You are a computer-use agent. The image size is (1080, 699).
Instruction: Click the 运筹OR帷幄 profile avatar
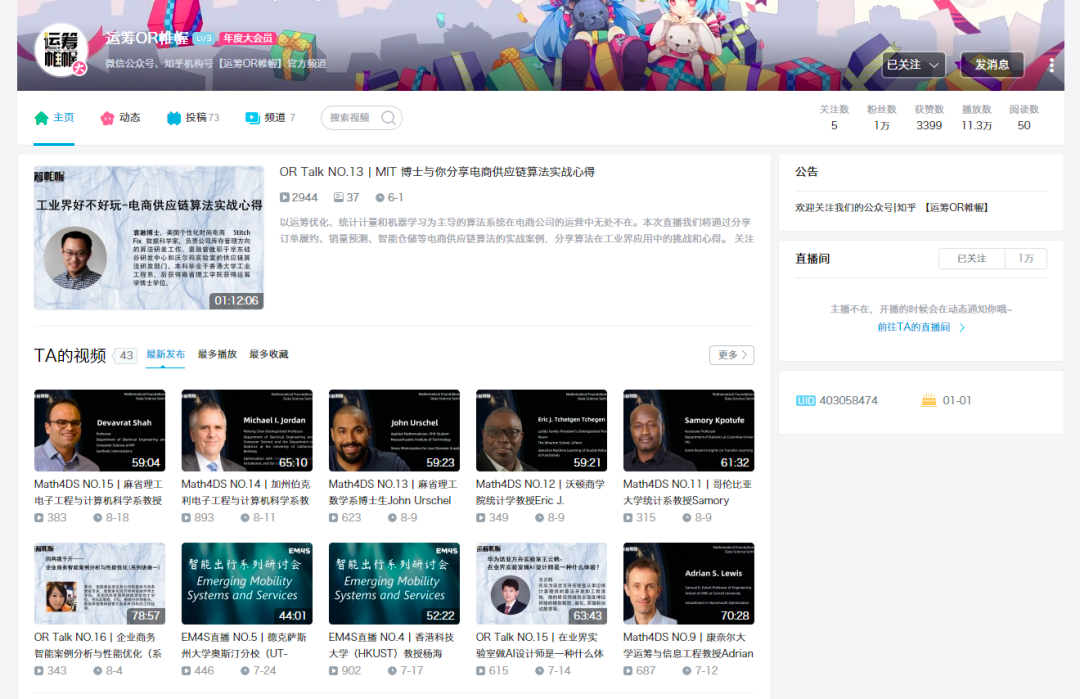[61, 50]
